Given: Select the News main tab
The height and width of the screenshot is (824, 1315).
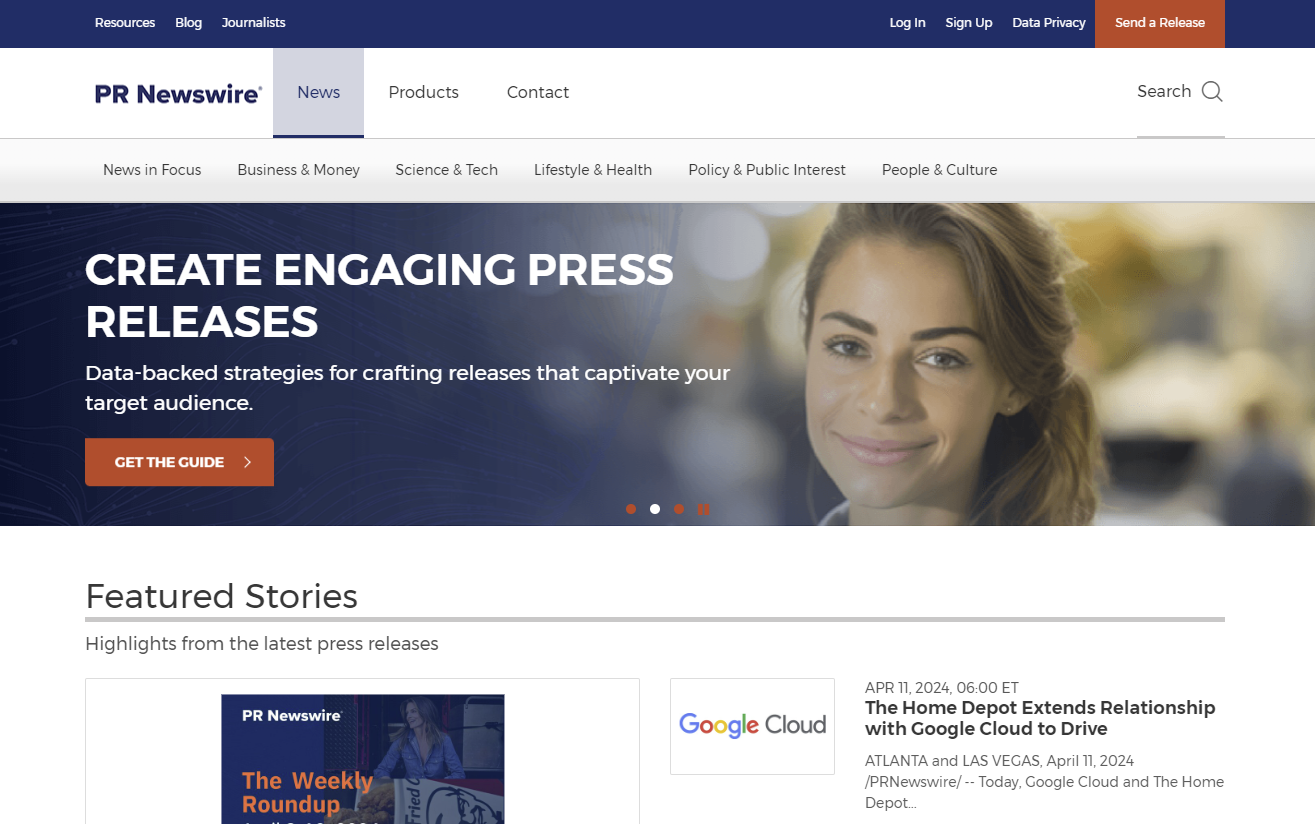Looking at the screenshot, I should (318, 93).
